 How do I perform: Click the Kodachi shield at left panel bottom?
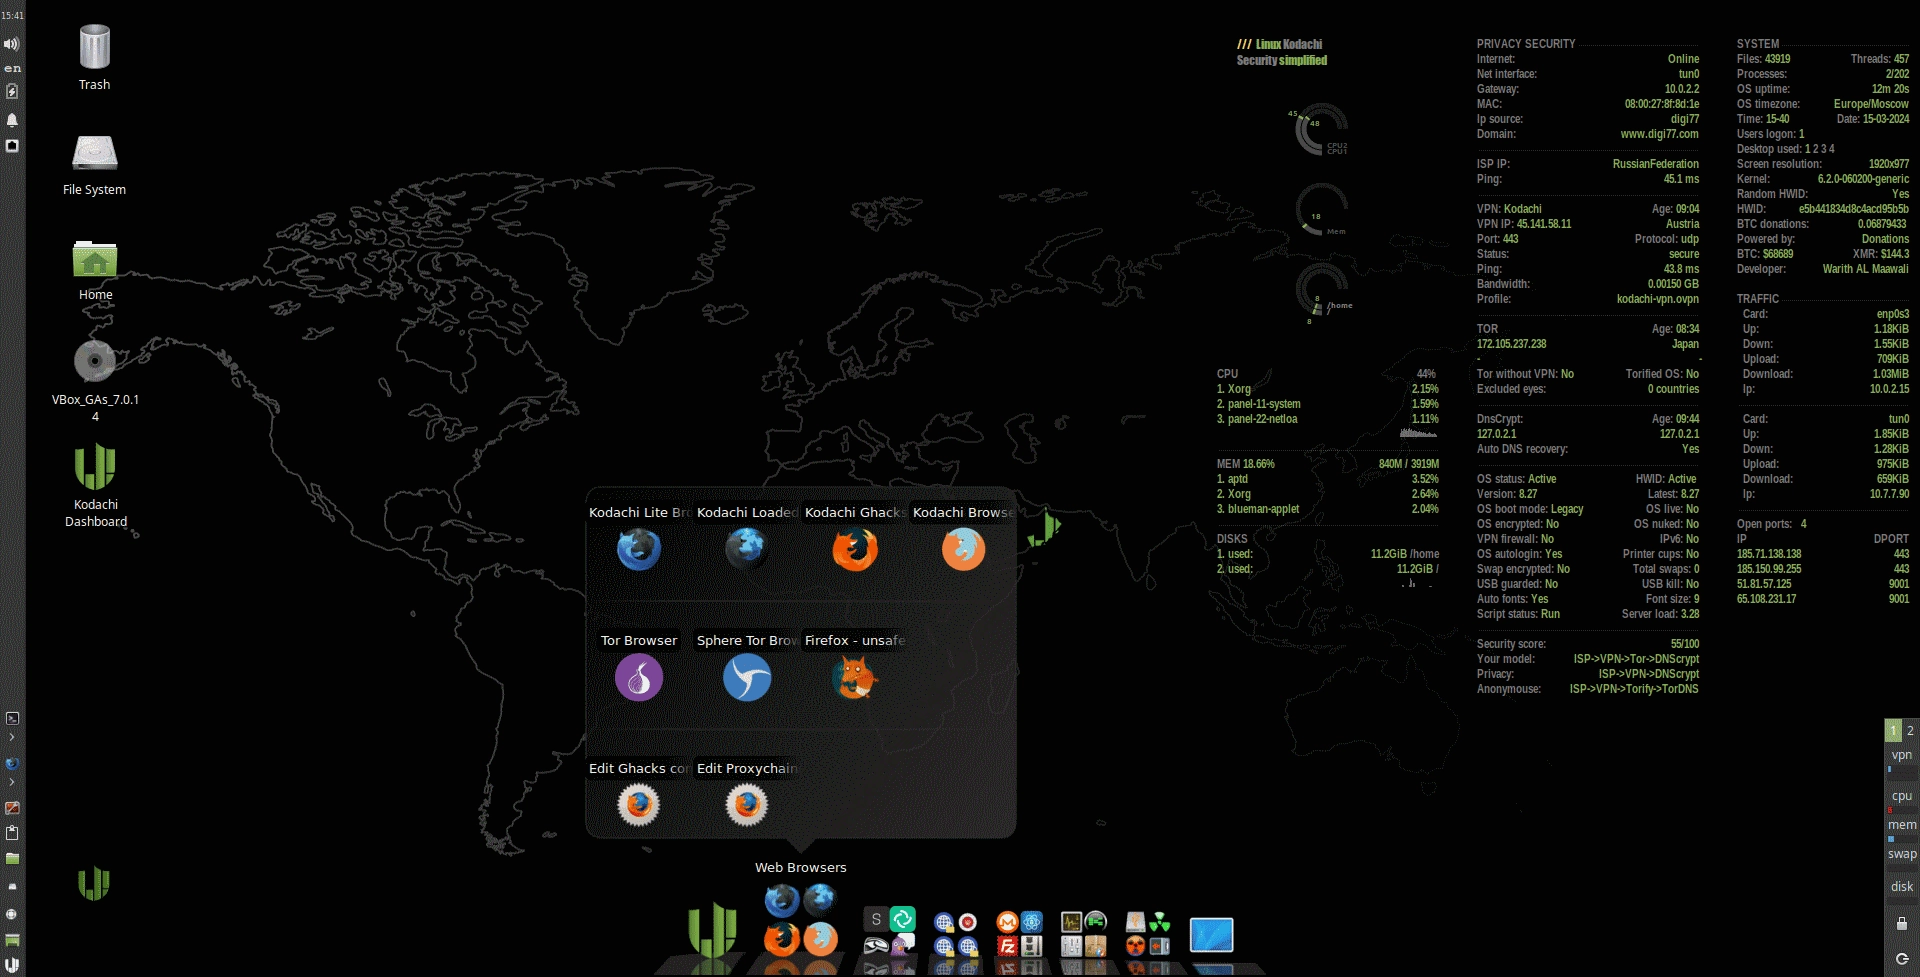pyautogui.click(x=12, y=965)
